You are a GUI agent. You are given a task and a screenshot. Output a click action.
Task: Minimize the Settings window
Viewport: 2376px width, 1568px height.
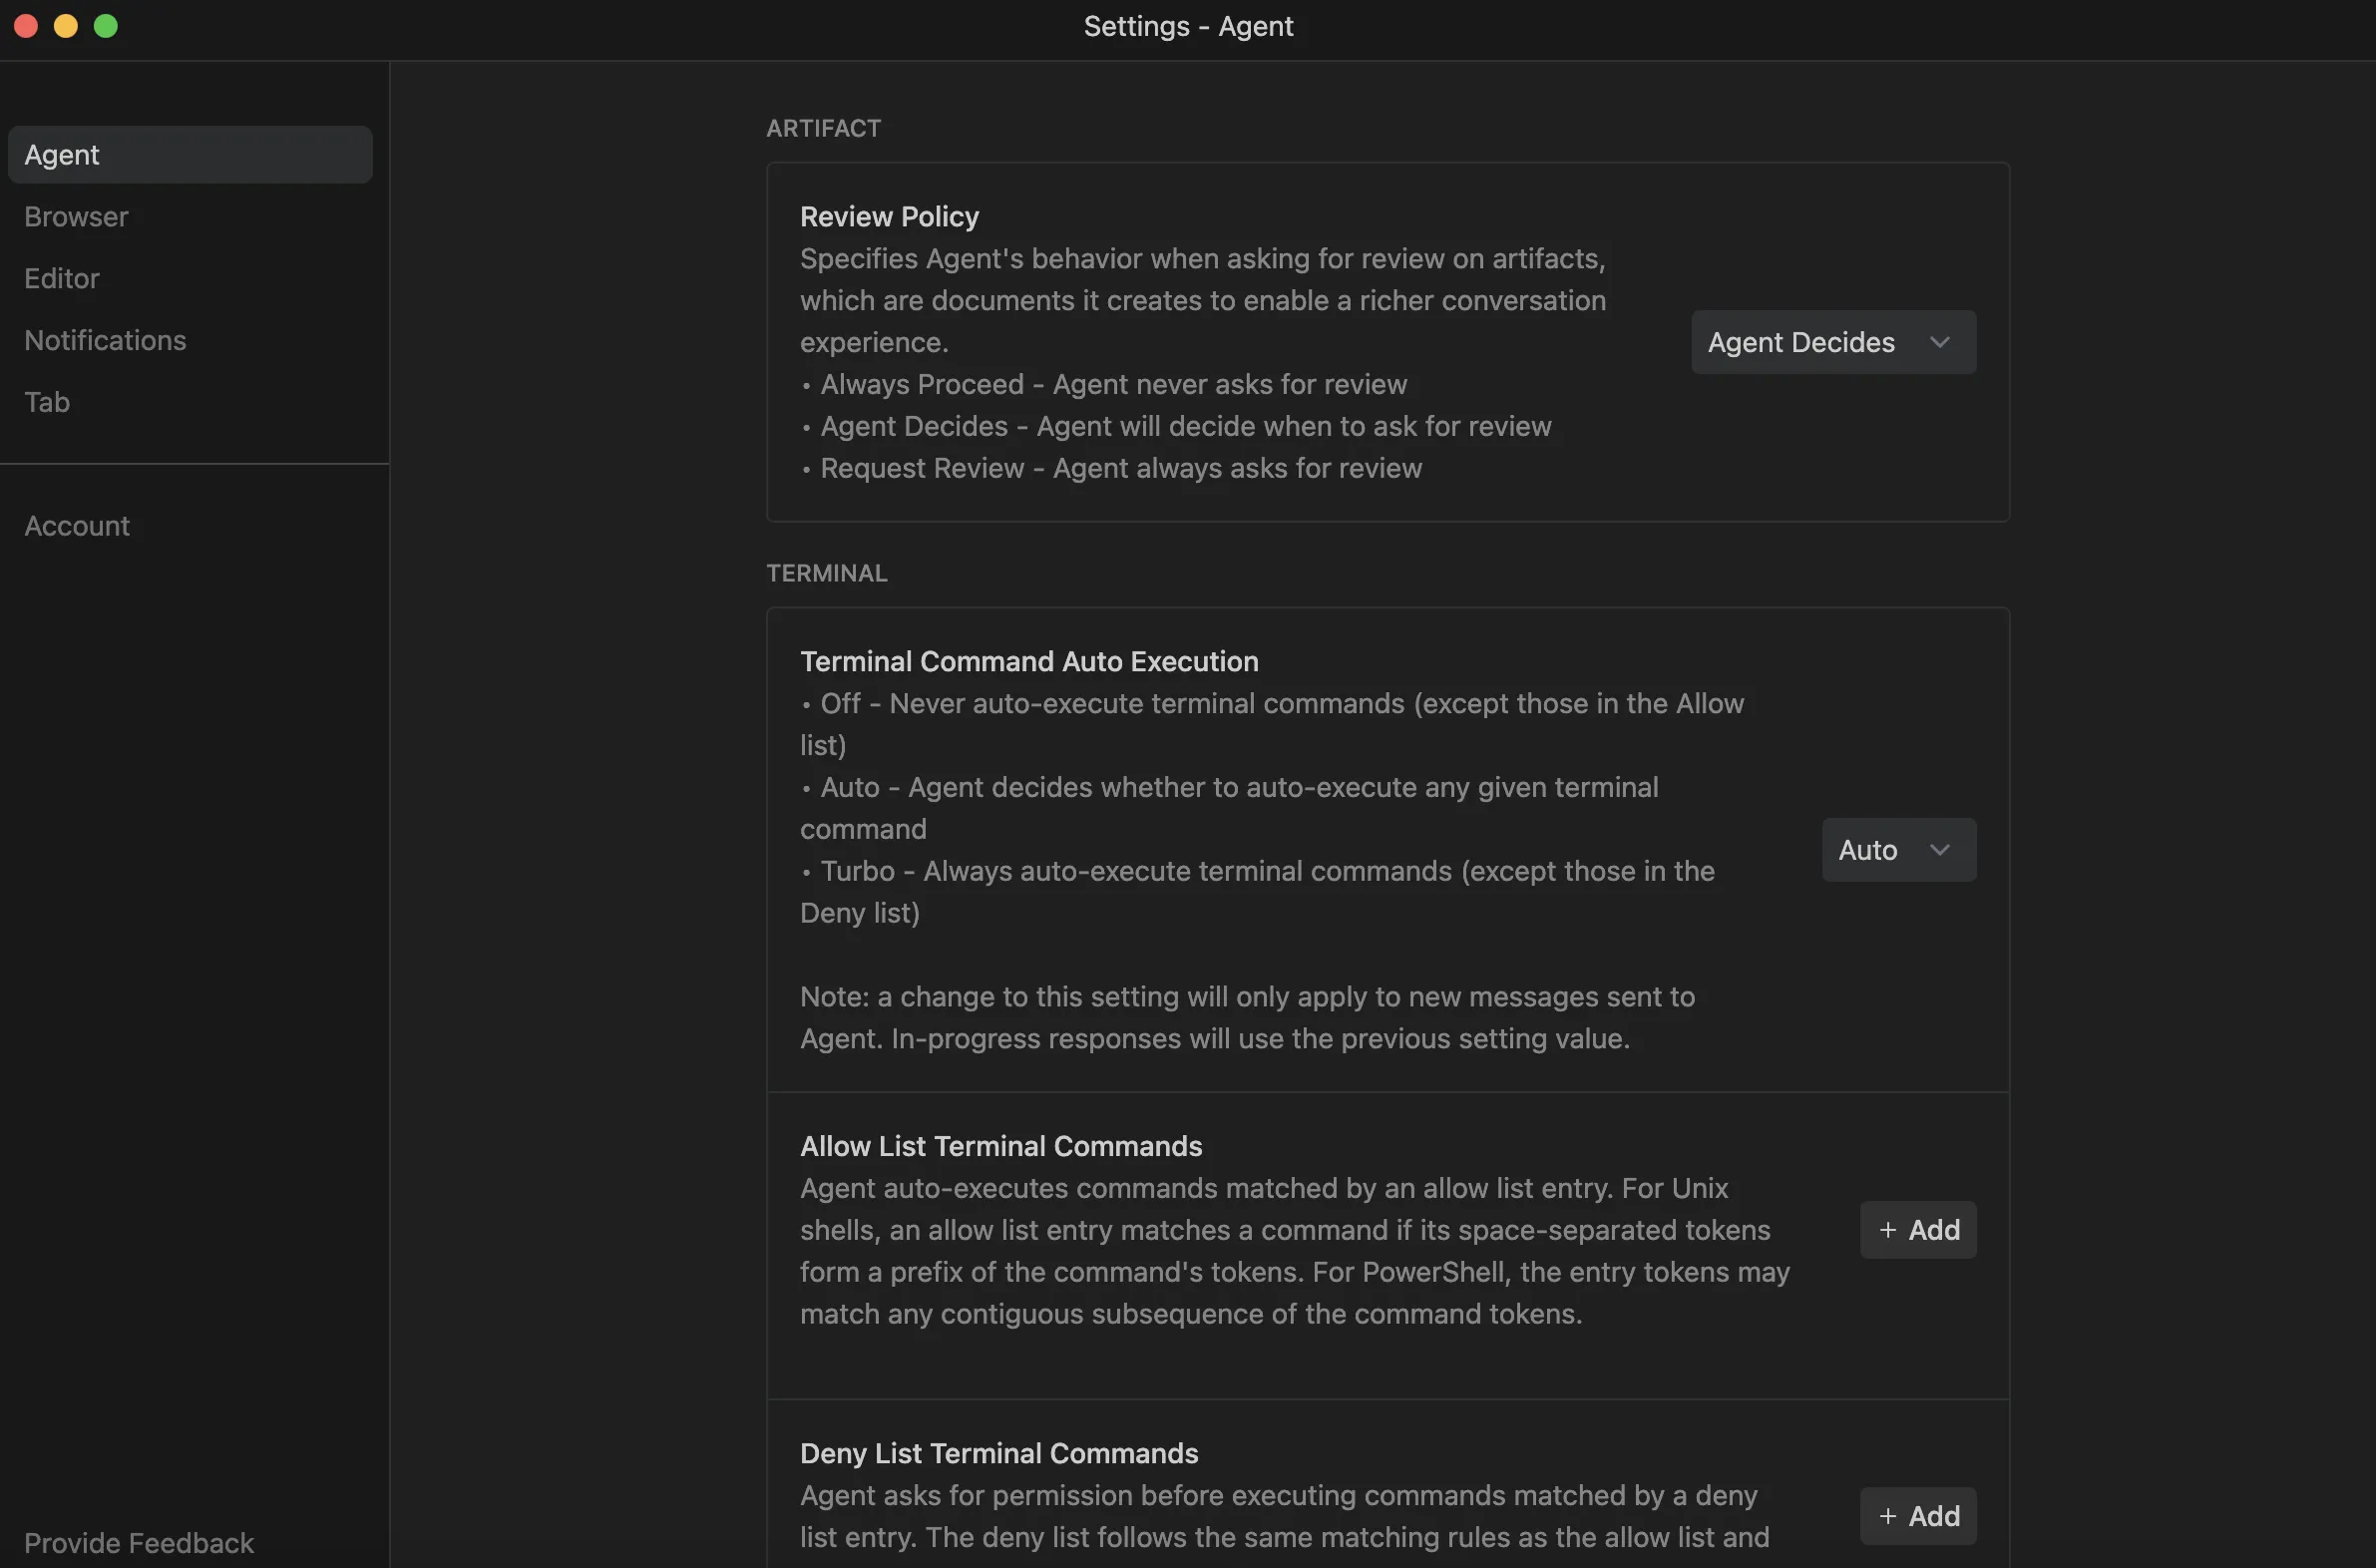click(x=66, y=26)
